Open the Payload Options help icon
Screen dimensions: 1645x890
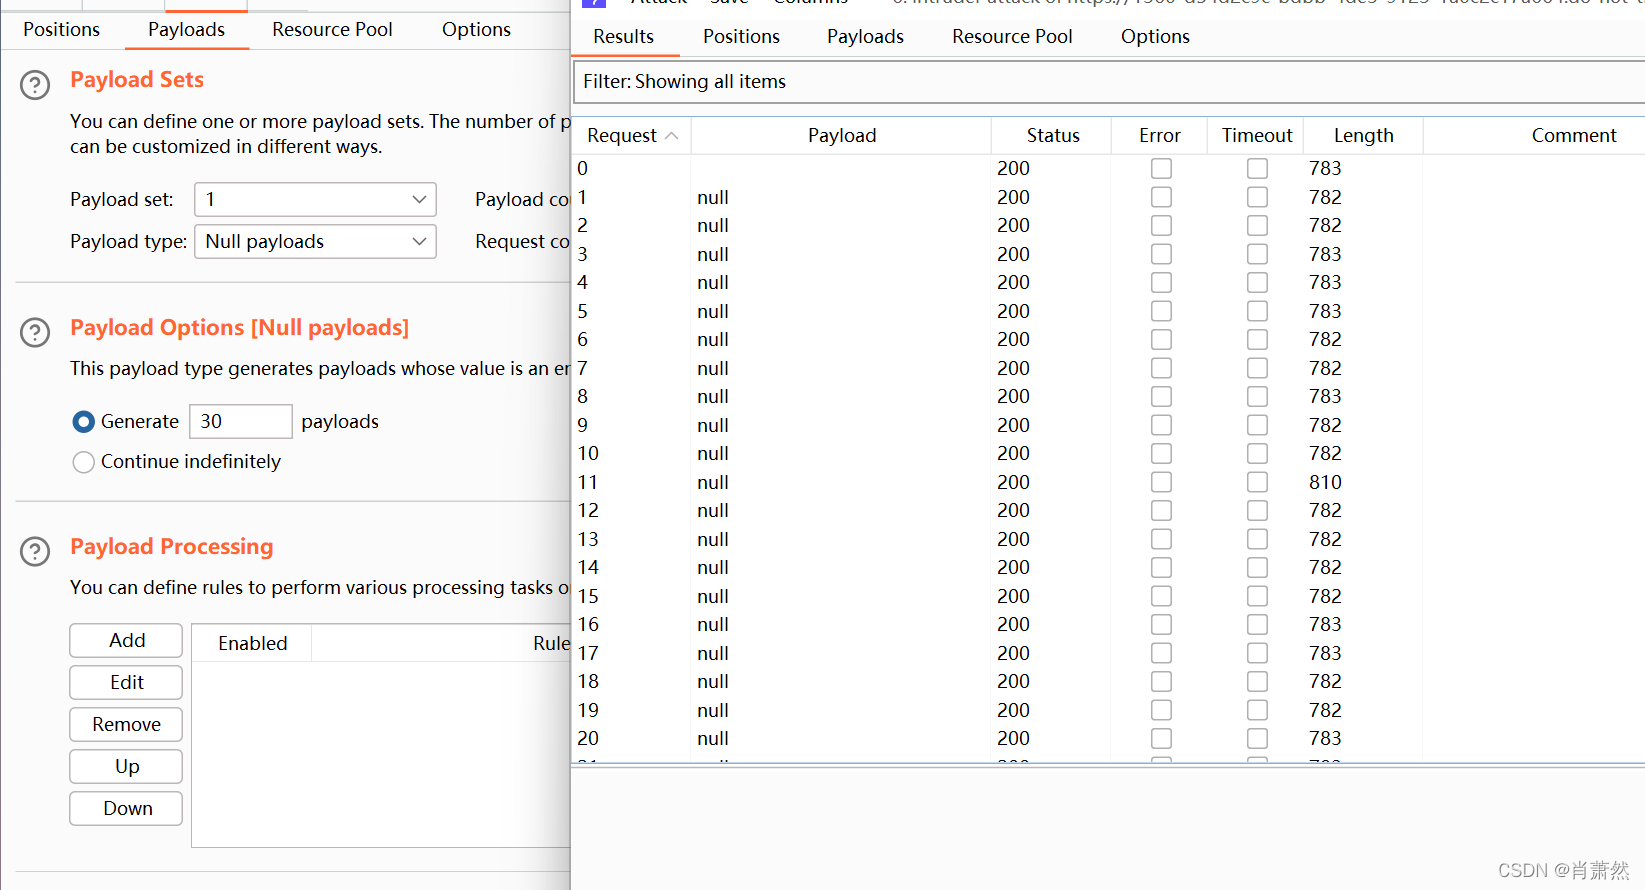point(35,332)
